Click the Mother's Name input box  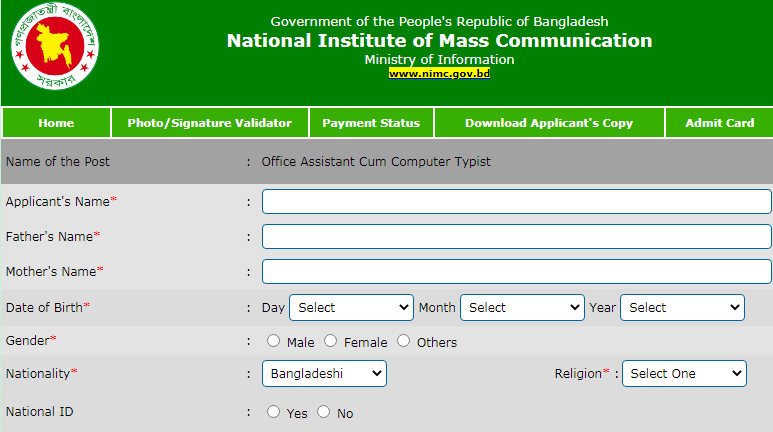point(517,272)
